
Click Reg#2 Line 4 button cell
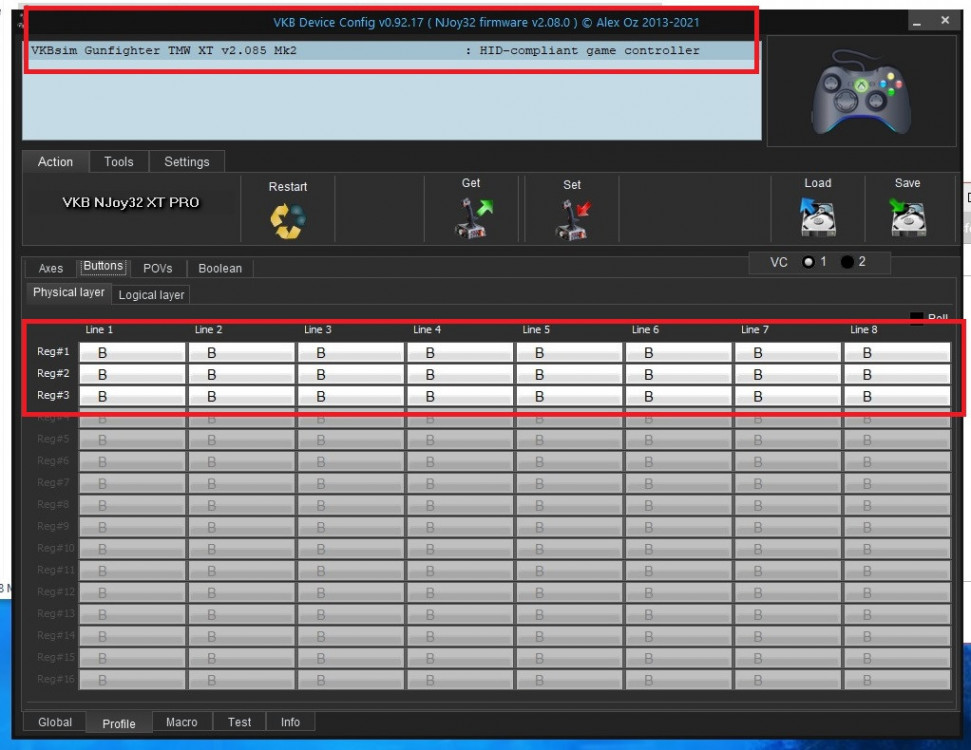coord(459,374)
